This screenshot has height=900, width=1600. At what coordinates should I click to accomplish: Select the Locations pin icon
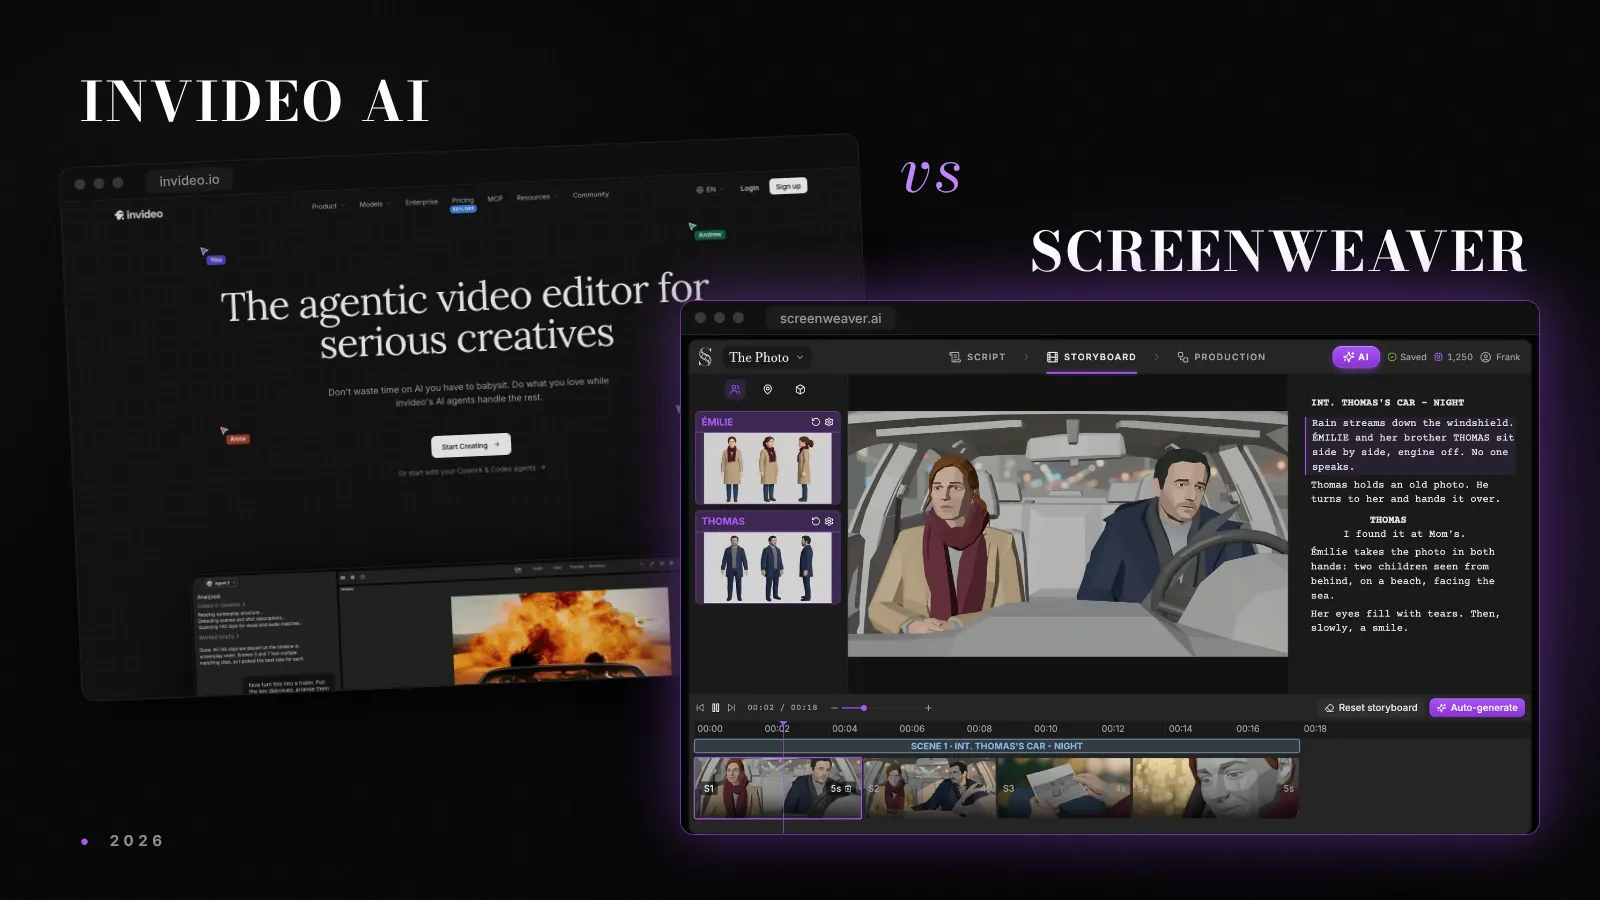tap(768, 390)
